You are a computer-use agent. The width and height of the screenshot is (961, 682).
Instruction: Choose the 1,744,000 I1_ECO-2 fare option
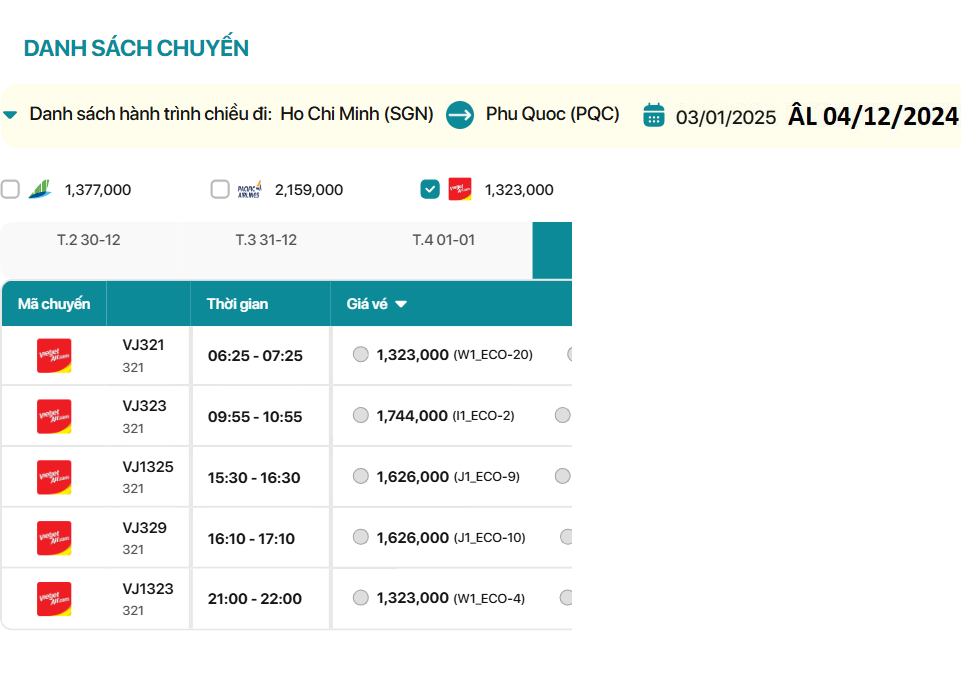point(361,415)
